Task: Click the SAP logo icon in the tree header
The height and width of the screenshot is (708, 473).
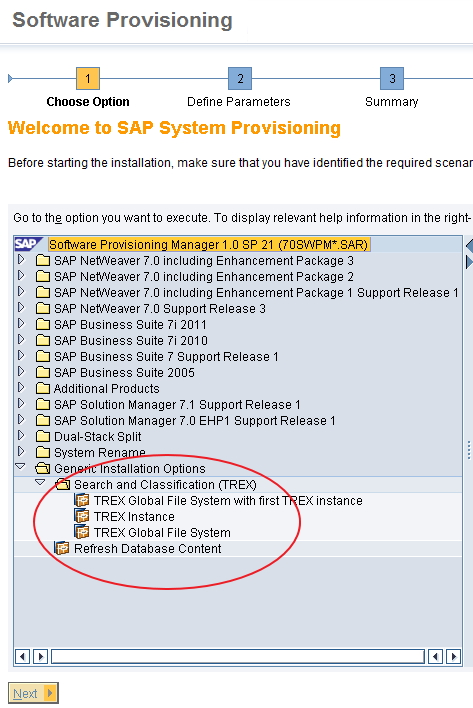Action: (28, 244)
